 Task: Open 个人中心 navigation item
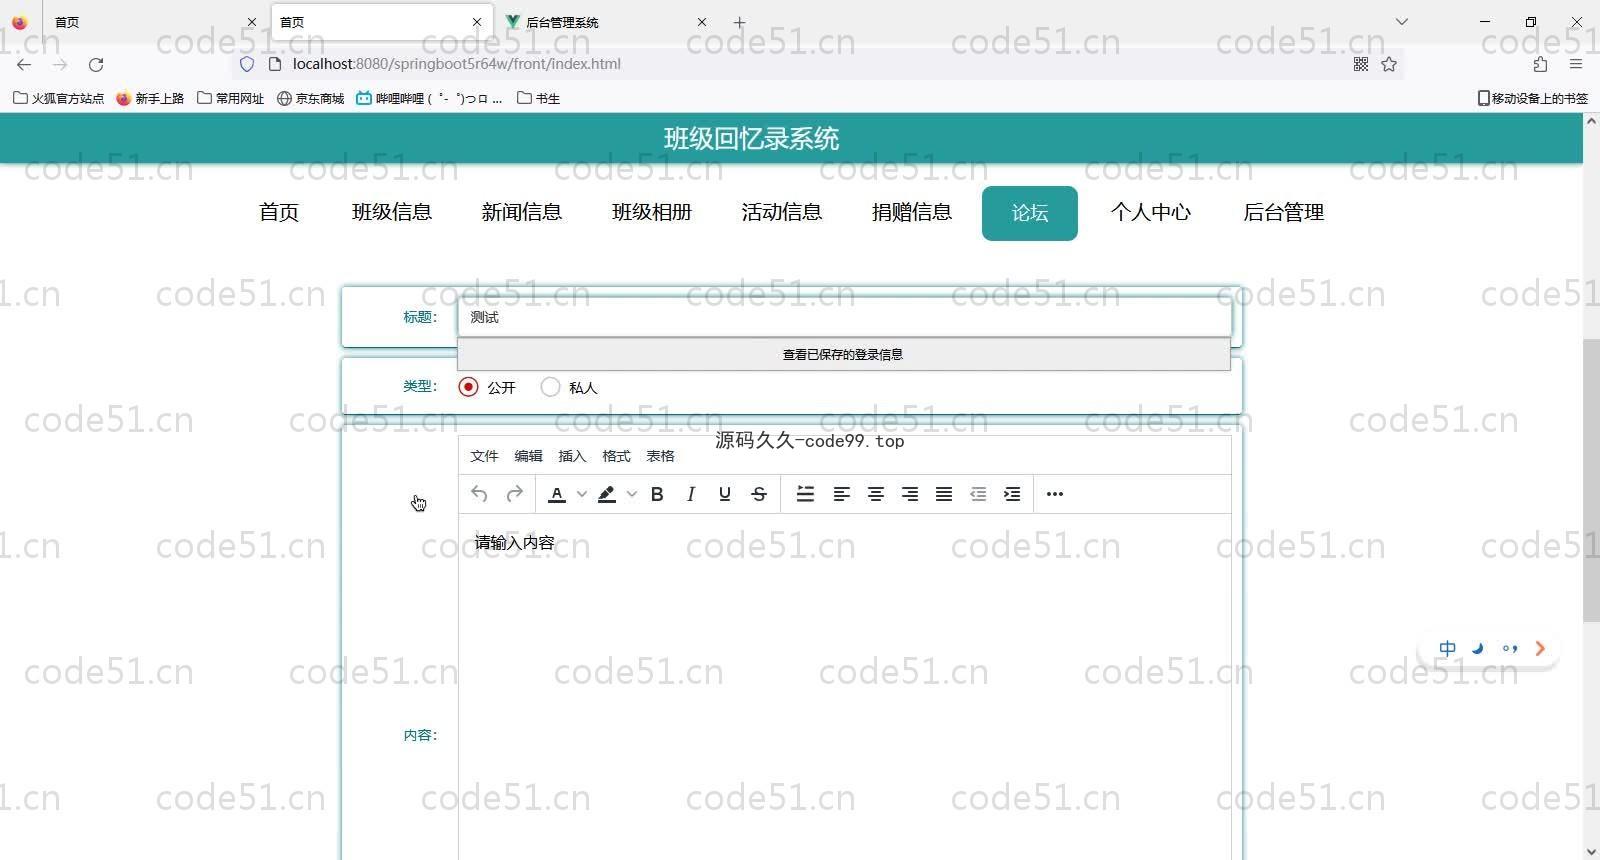tap(1151, 212)
